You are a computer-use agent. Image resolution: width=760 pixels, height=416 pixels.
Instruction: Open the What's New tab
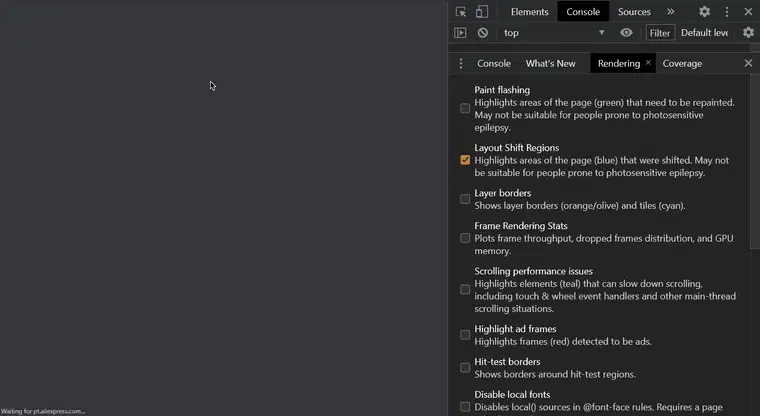(x=550, y=64)
